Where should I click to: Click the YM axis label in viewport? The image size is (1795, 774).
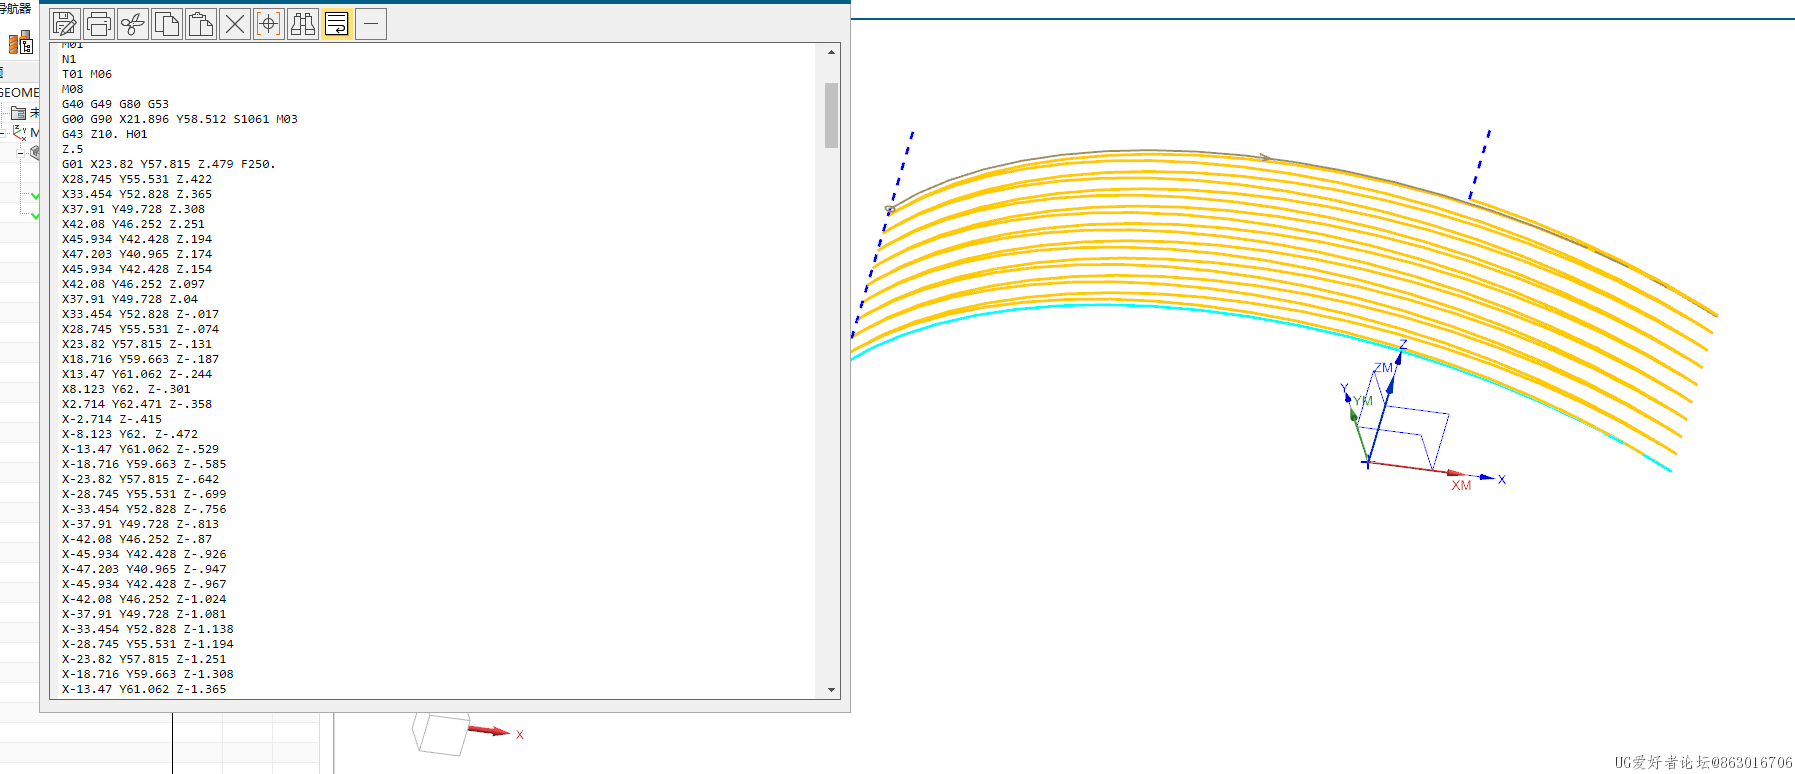[1363, 401]
